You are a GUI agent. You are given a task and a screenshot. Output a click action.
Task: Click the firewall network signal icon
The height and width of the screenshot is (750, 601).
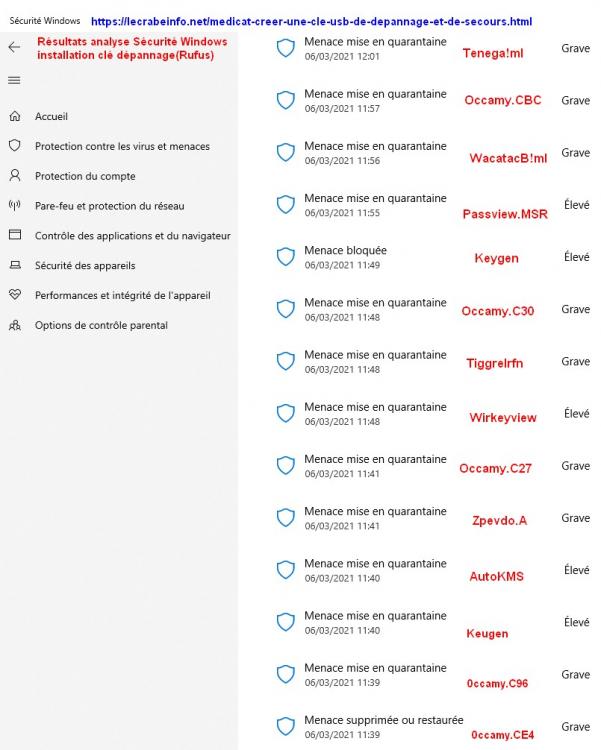pos(14,206)
